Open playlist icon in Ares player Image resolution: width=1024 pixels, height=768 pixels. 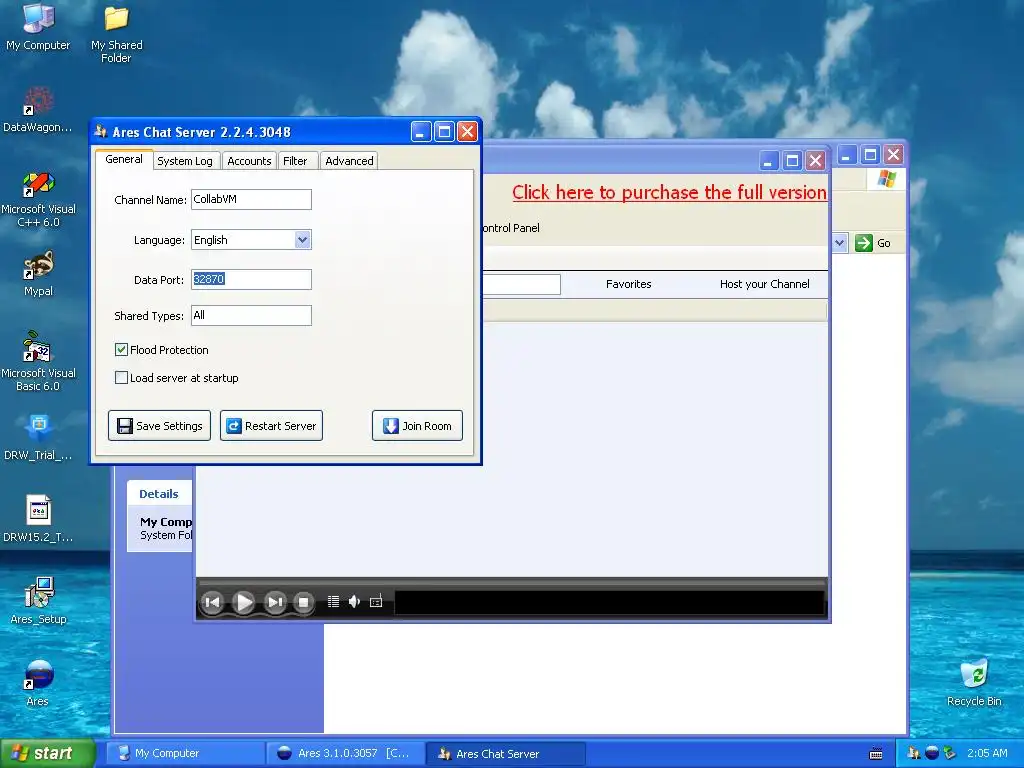click(333, 601)
